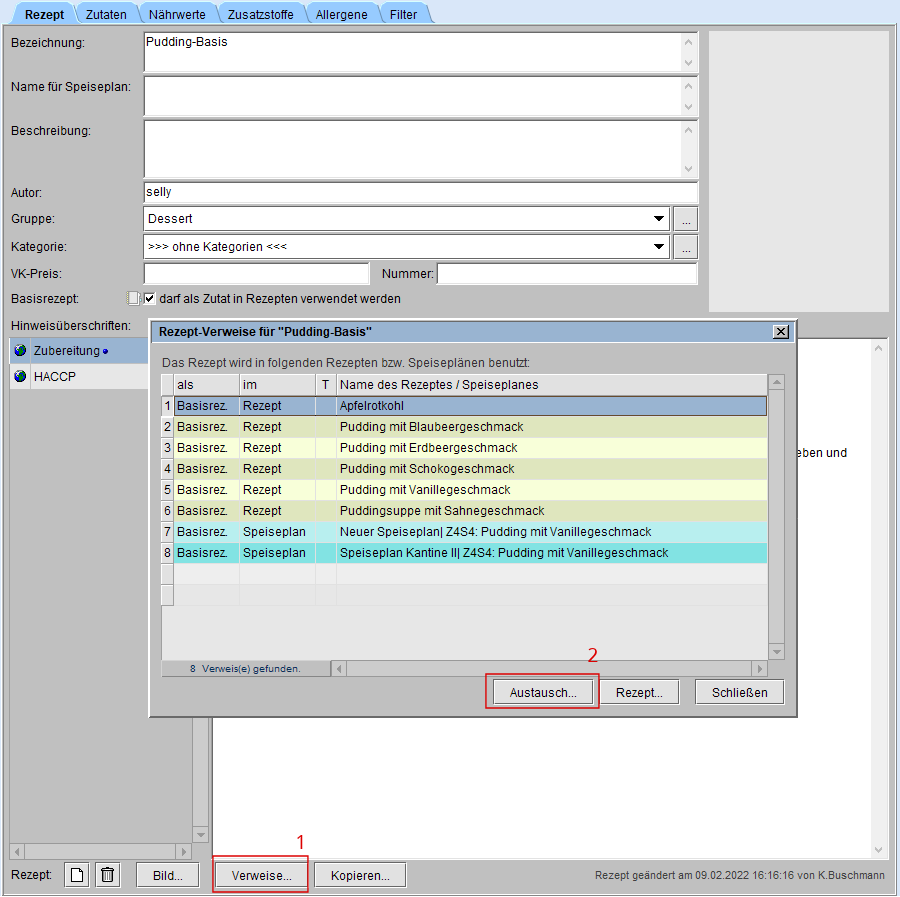Close the Rezept-Verweise dialog with the X icon

[x=780, y=332]
